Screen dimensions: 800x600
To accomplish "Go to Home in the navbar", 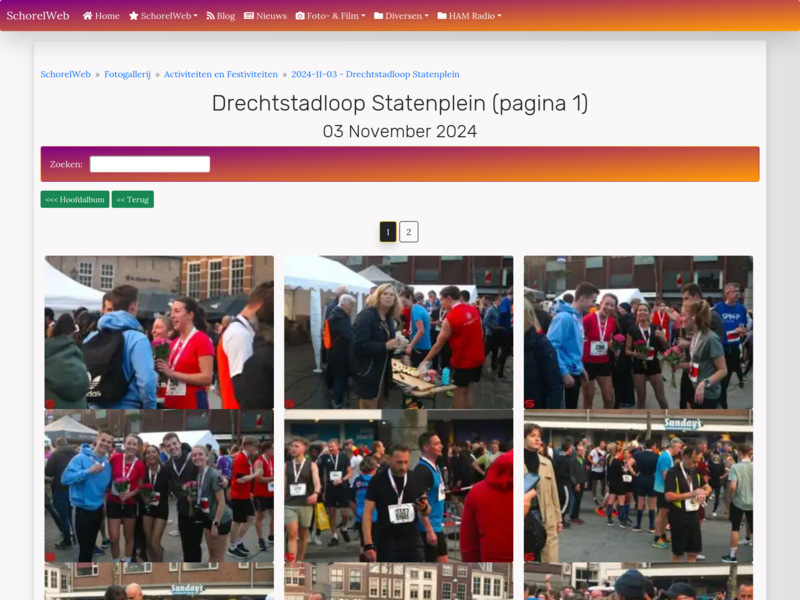I will [107, 16].
